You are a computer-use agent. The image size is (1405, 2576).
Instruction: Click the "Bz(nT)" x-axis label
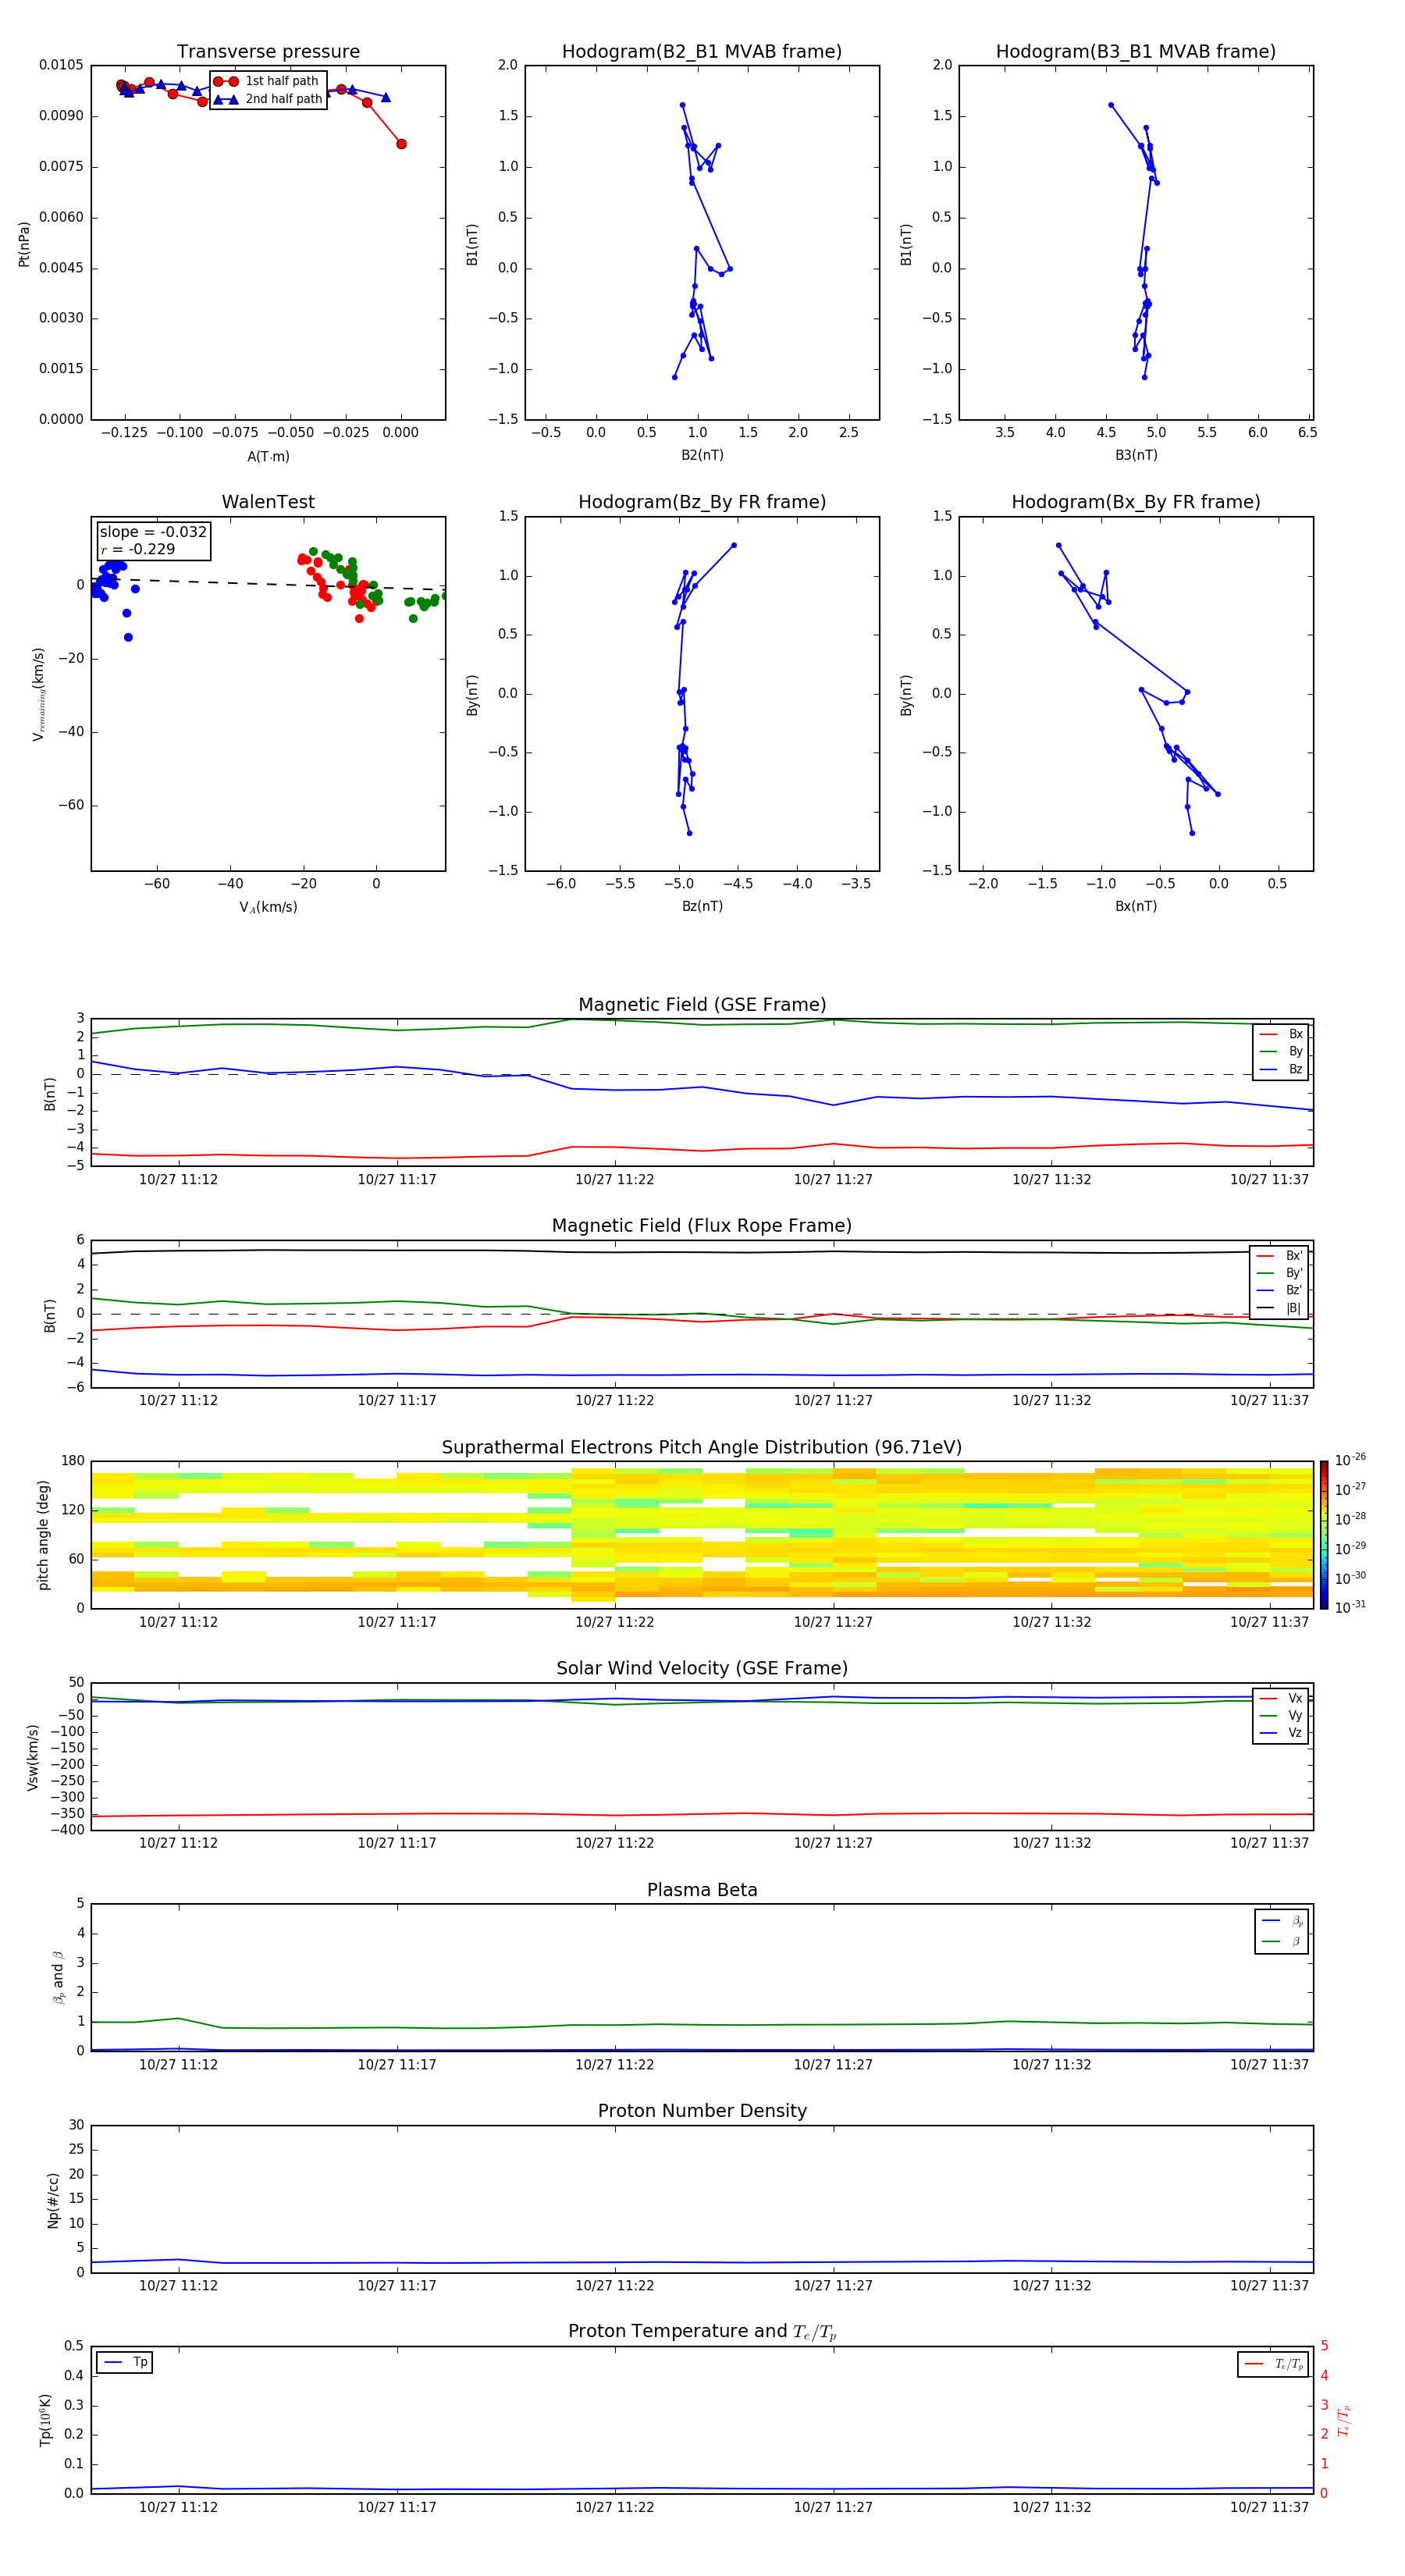pyautogui.click(x=702, y=906)
